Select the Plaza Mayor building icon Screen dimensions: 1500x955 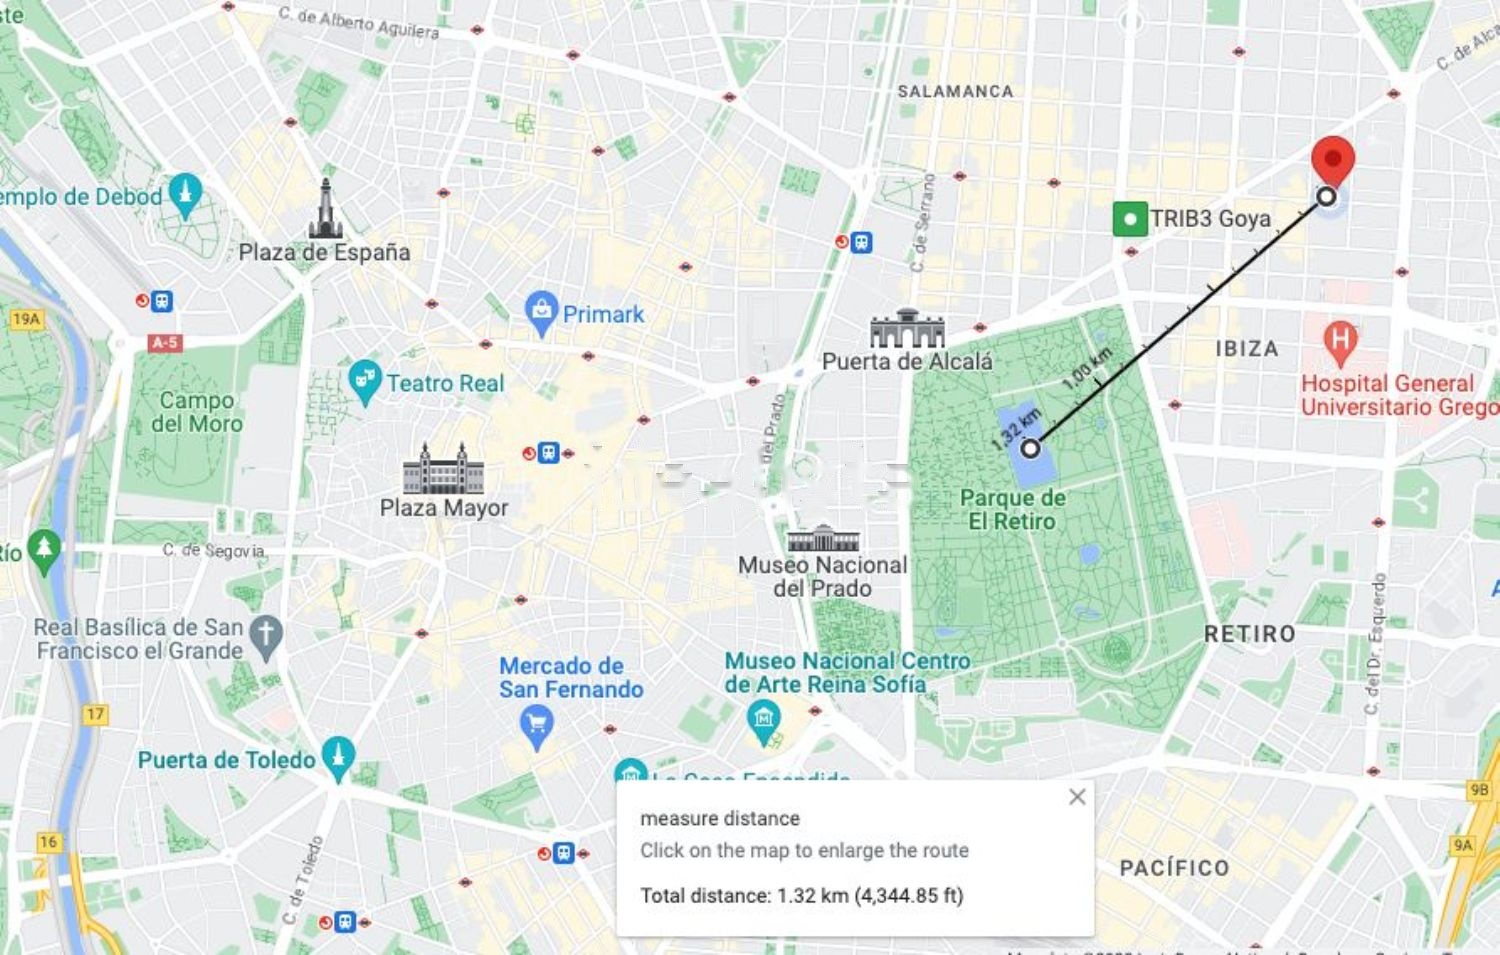[443, 469]
